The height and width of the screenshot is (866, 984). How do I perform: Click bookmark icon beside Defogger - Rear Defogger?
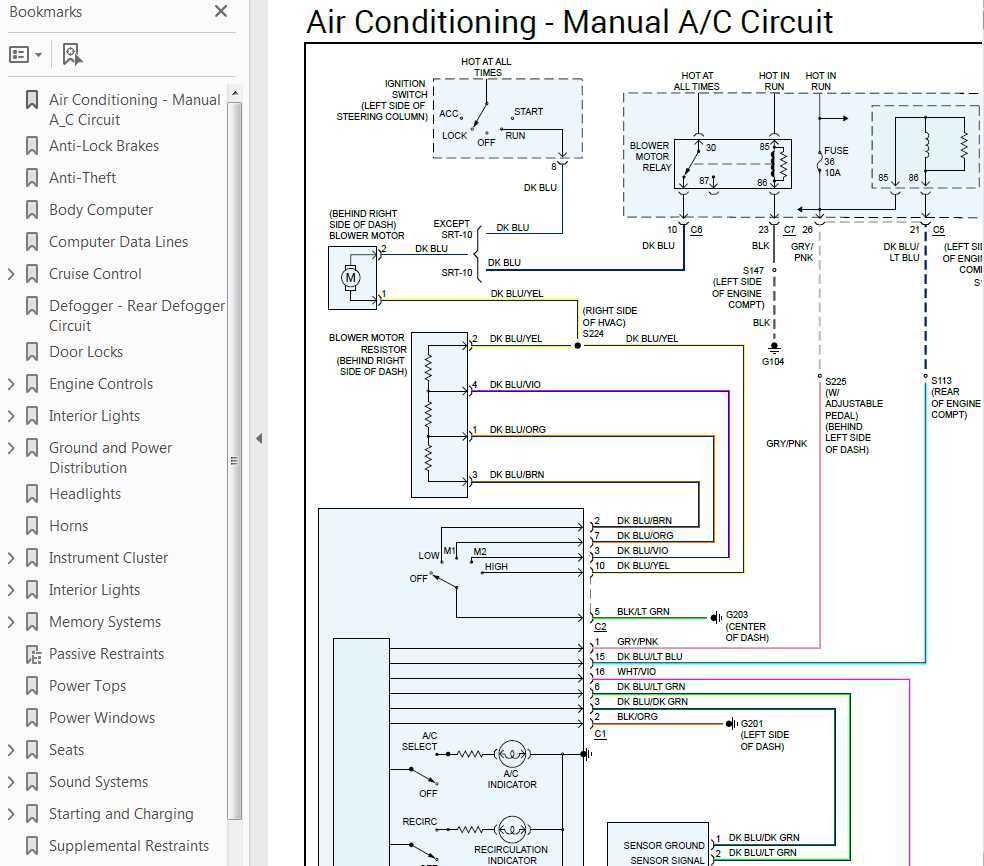(x=31, y=306)
